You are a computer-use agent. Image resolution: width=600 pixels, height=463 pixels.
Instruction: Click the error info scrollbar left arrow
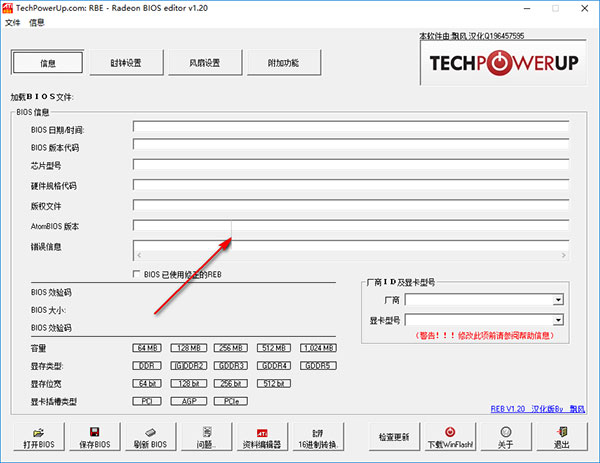tap(139, 255)
